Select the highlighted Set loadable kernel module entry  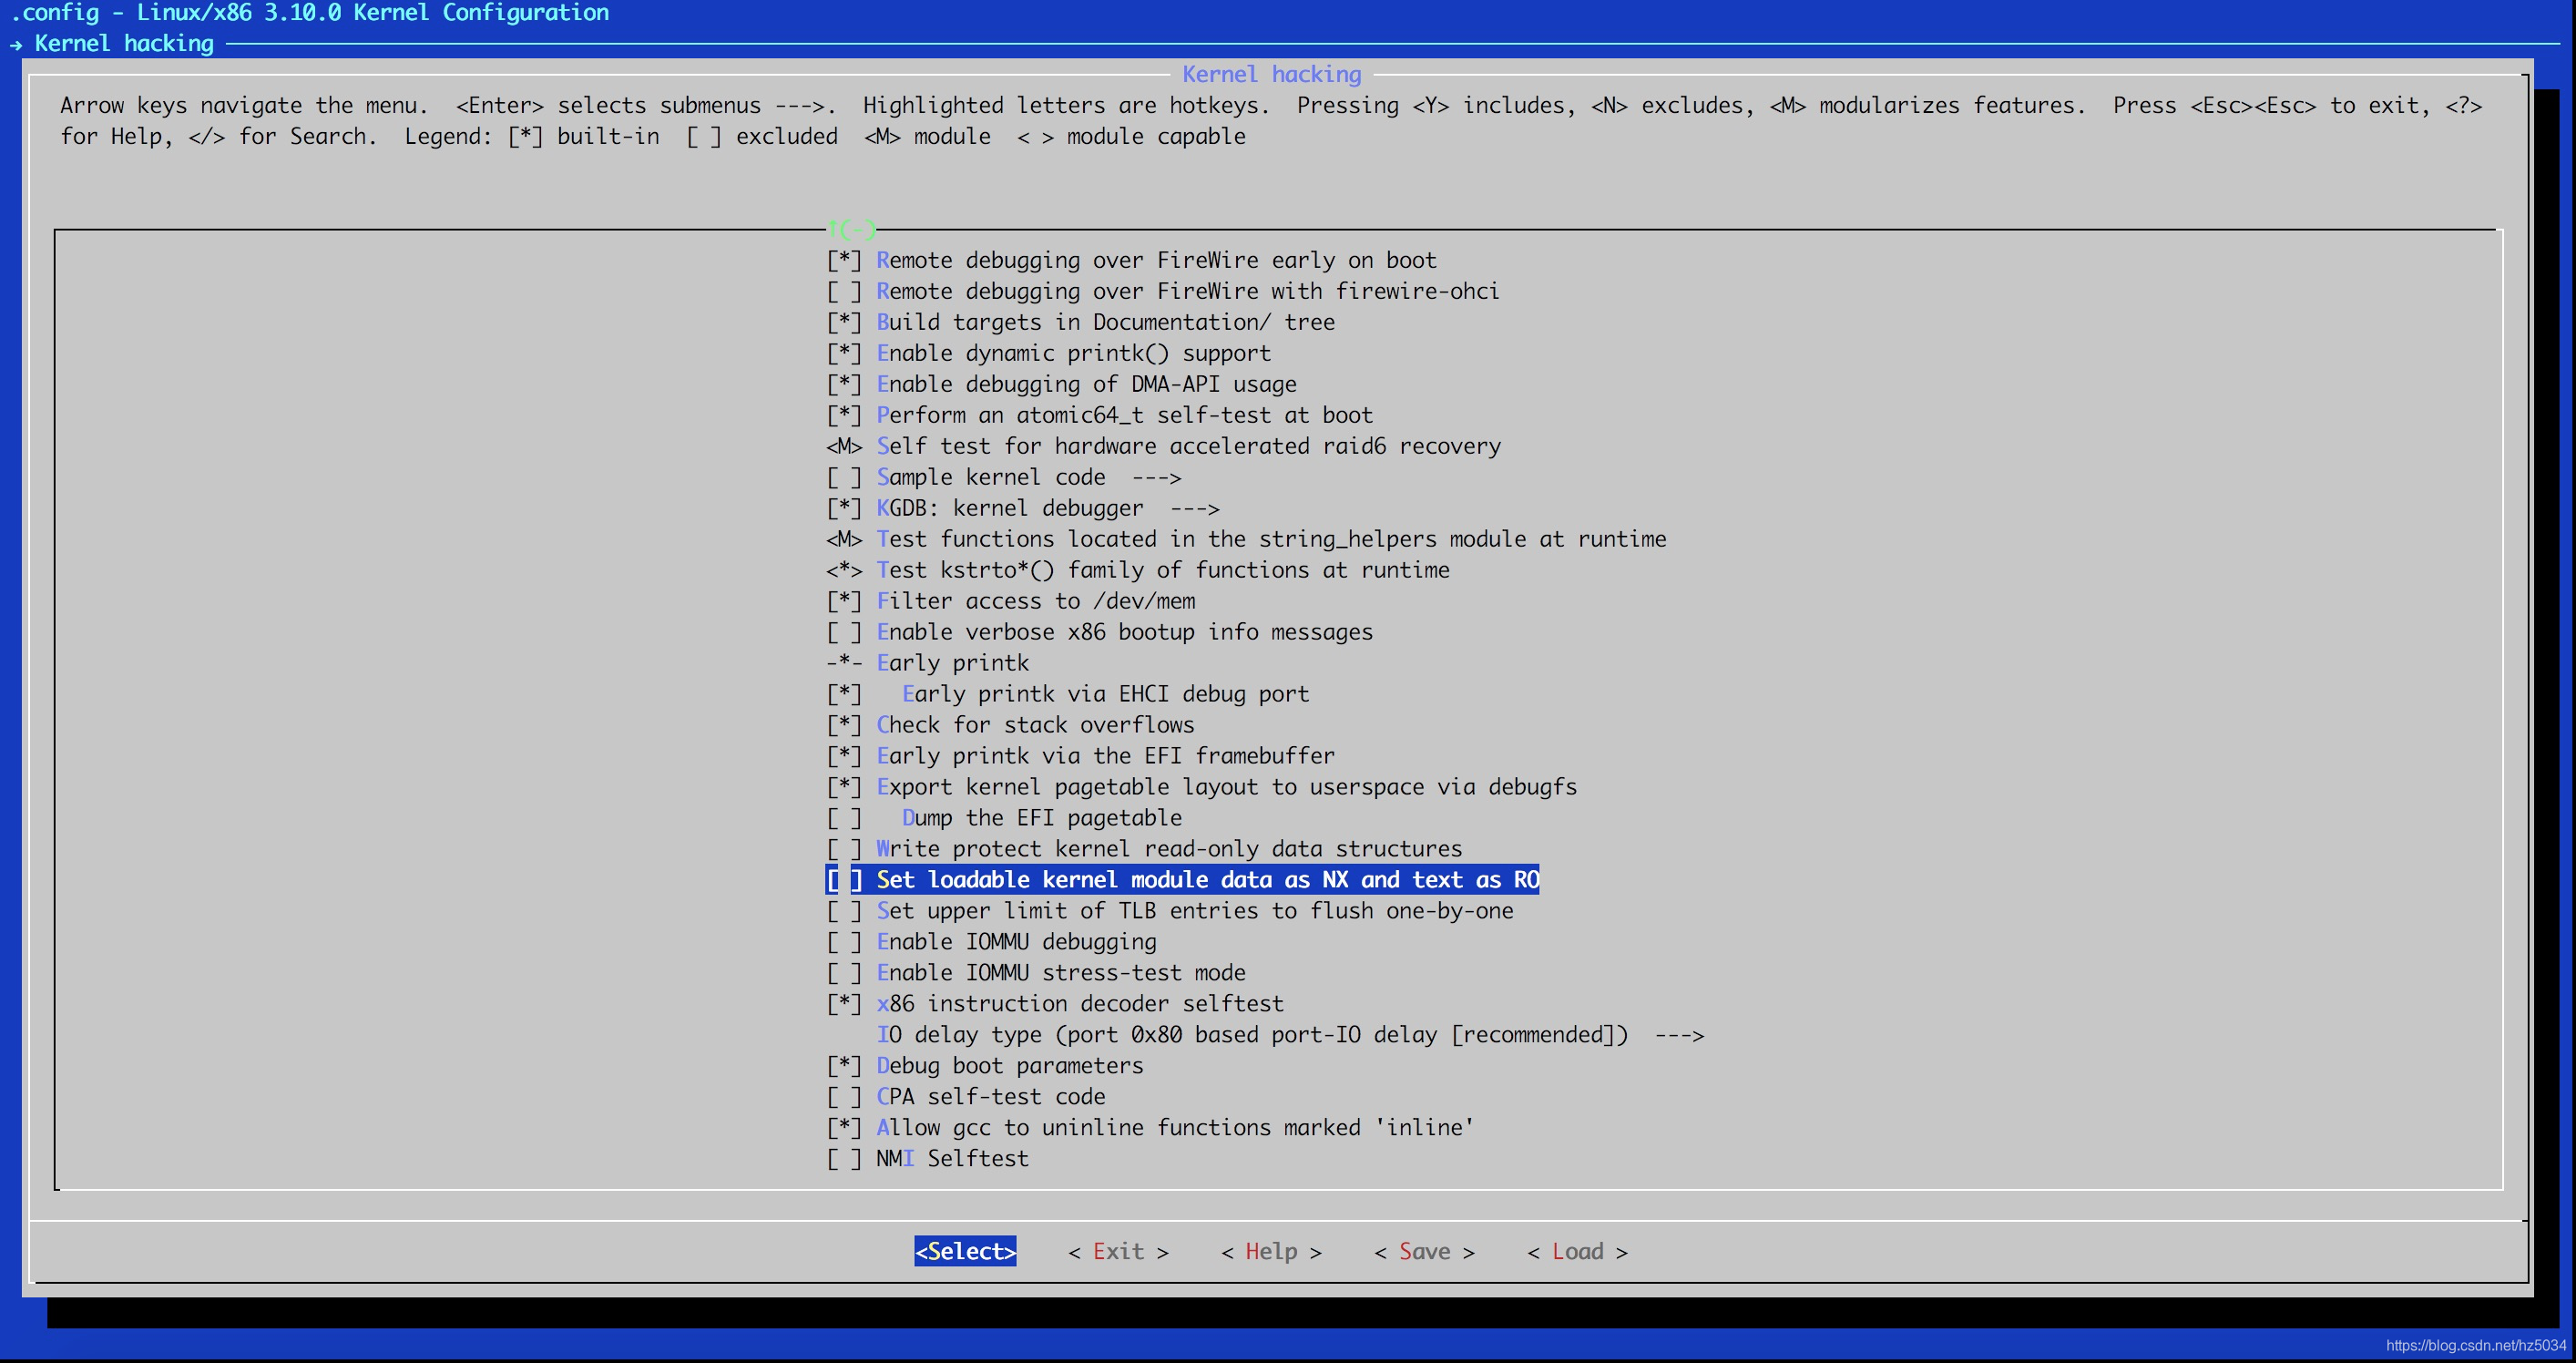click(1206, 880)
